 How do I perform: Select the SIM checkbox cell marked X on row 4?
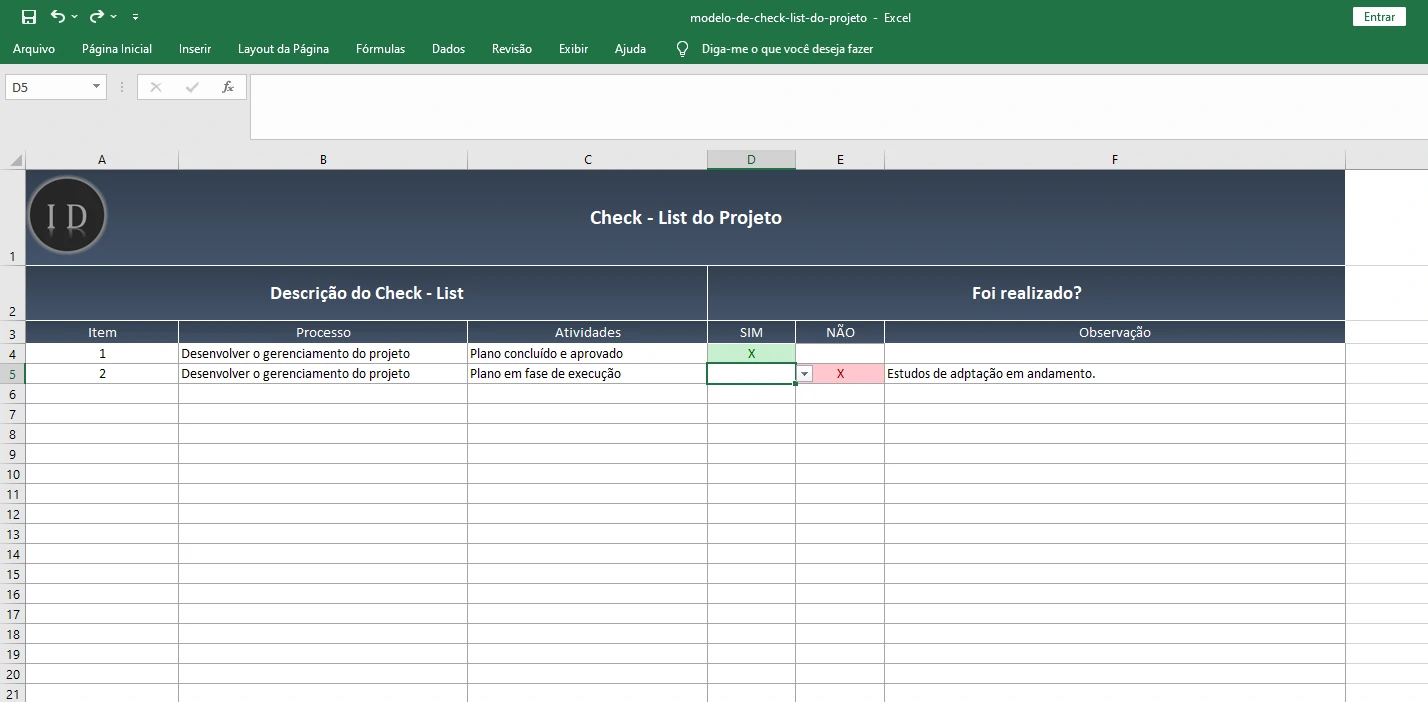751,353
